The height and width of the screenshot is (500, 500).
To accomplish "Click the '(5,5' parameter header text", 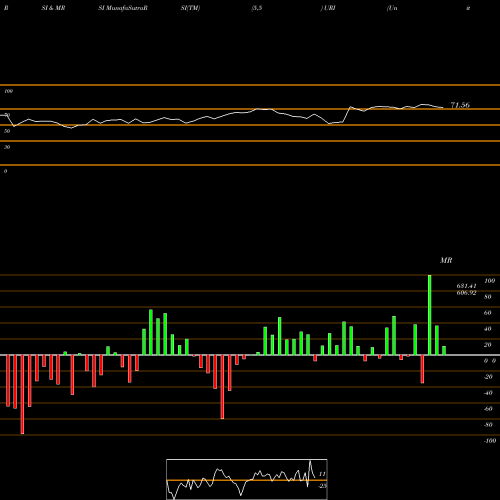I will (257, 8).
